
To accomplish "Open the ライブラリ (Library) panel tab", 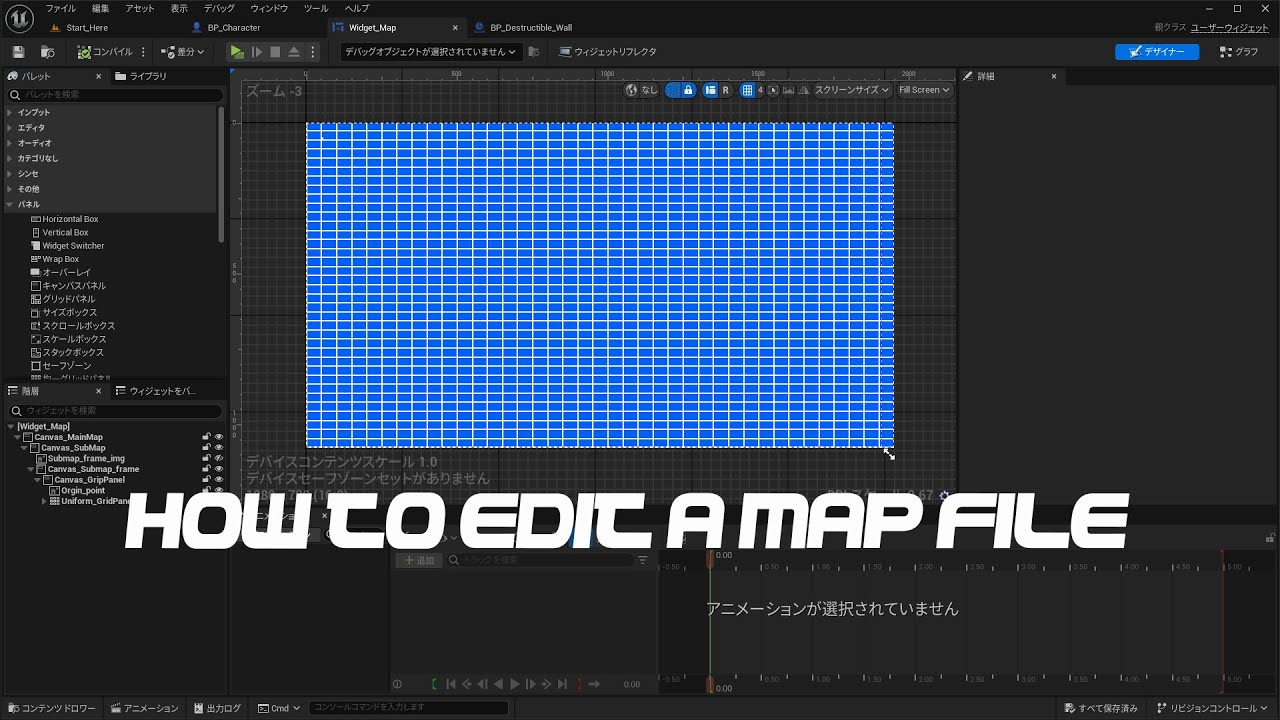I will click(x=141, y=76).
